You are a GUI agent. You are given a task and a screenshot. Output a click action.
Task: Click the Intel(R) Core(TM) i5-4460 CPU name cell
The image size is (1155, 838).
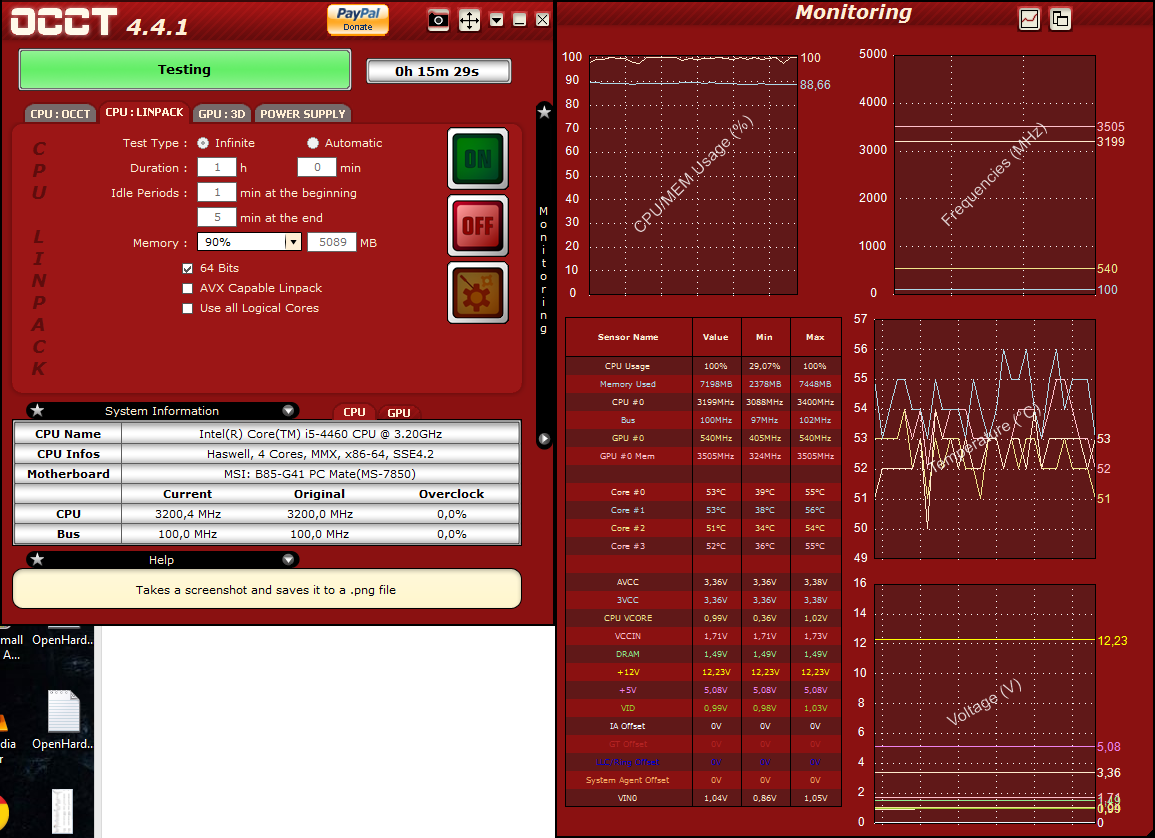point(320,434)
